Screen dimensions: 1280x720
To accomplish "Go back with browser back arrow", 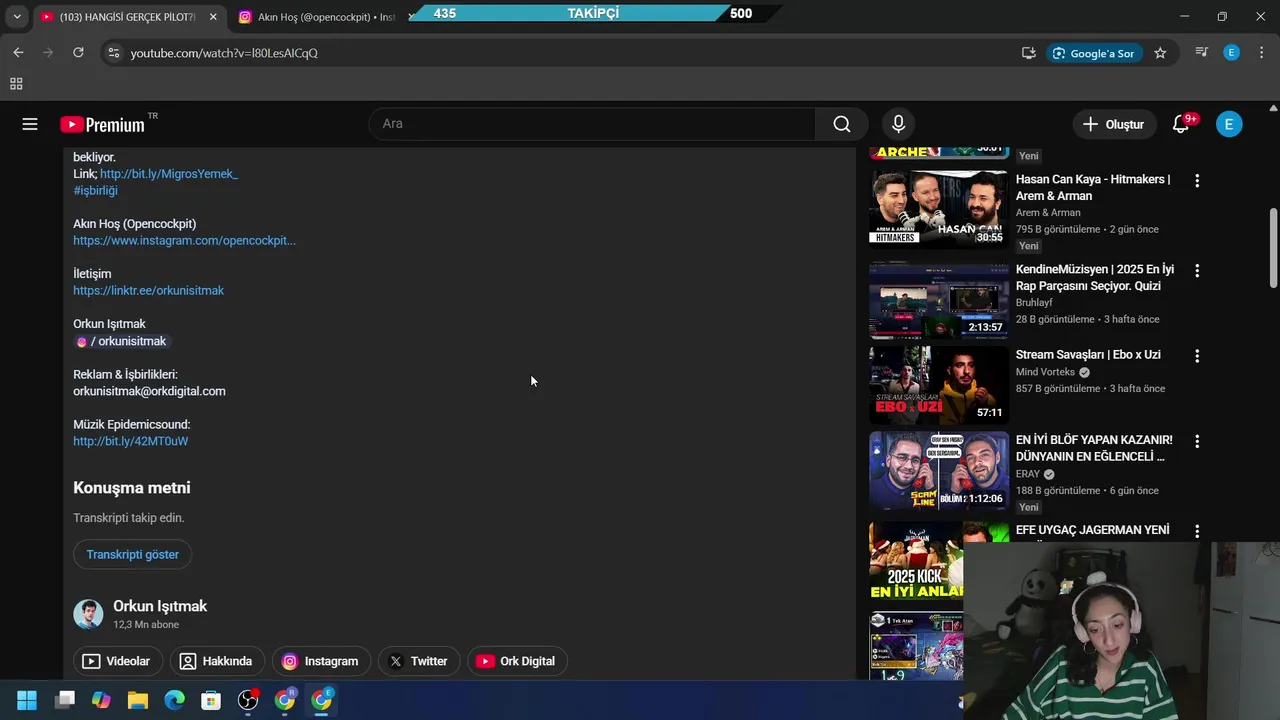I will (18, 53).
